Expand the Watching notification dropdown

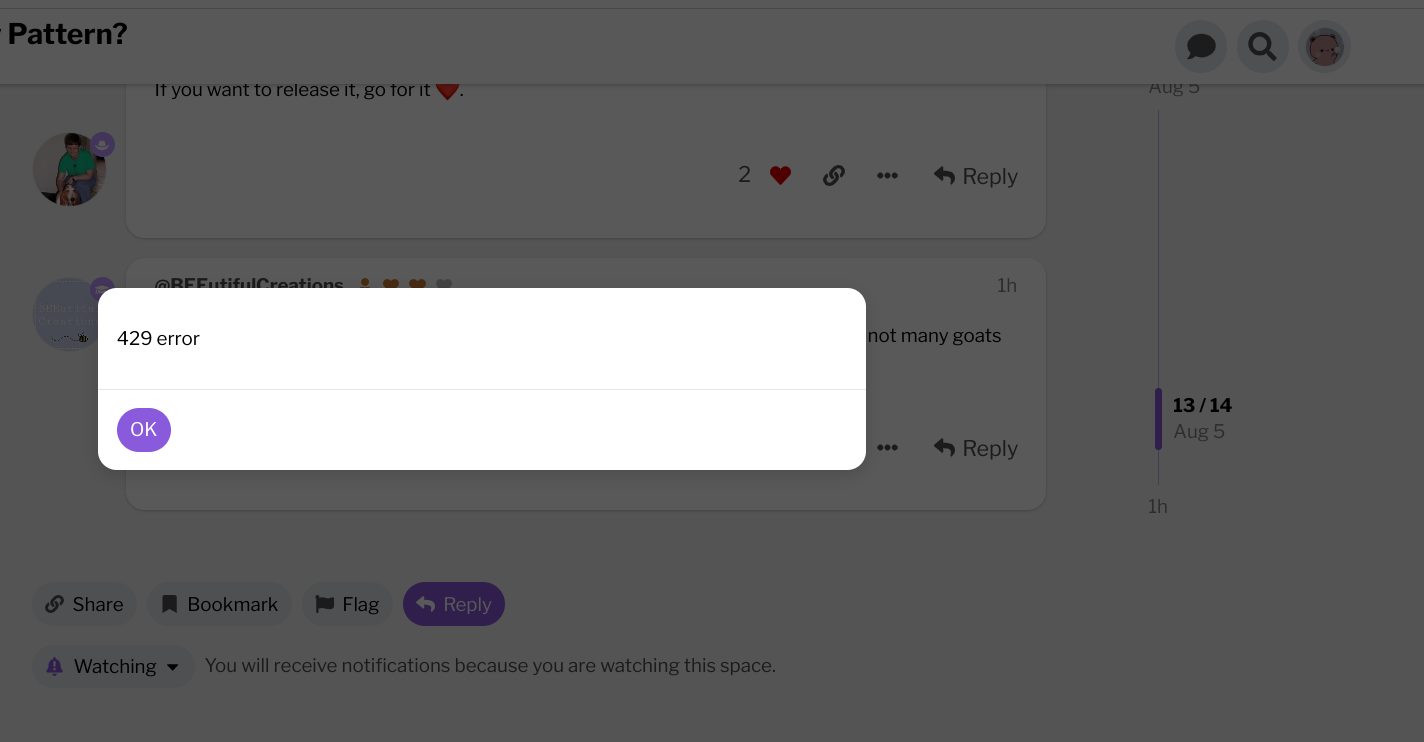tap(113, 666)
